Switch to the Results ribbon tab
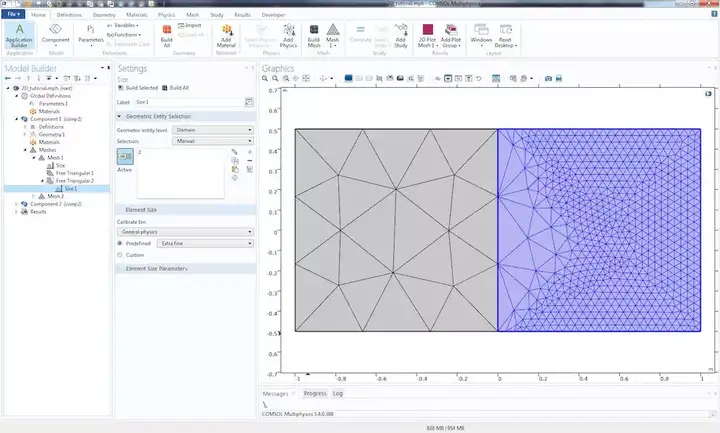Viewport: 720px width, 433px height. pyautogui.click(x=242, y=15)
